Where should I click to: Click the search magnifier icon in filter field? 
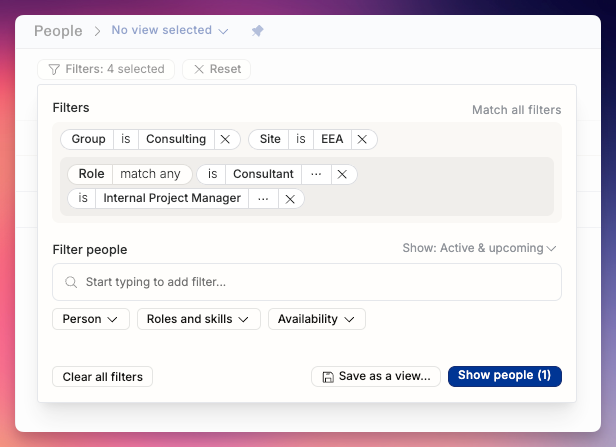[71, 282]
